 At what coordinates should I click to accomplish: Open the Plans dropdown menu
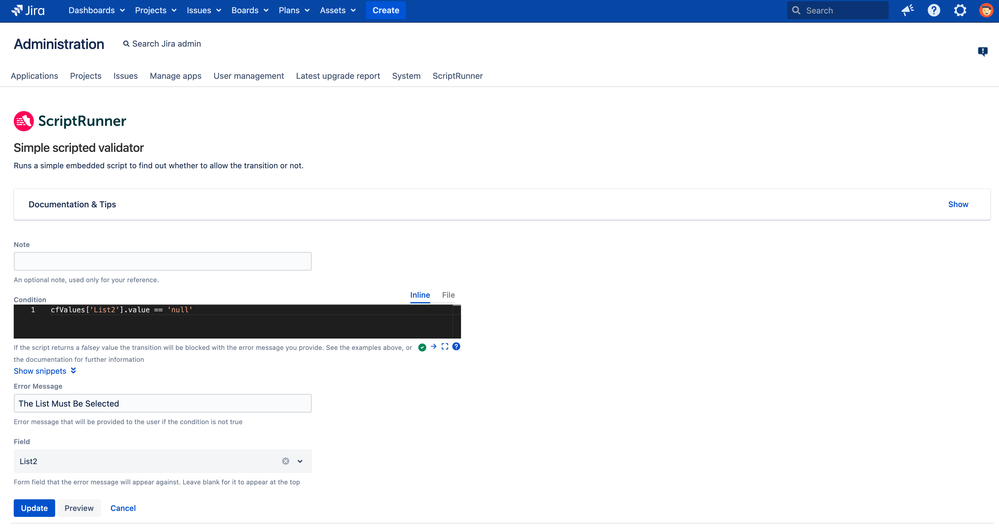(x=294, y=10)
